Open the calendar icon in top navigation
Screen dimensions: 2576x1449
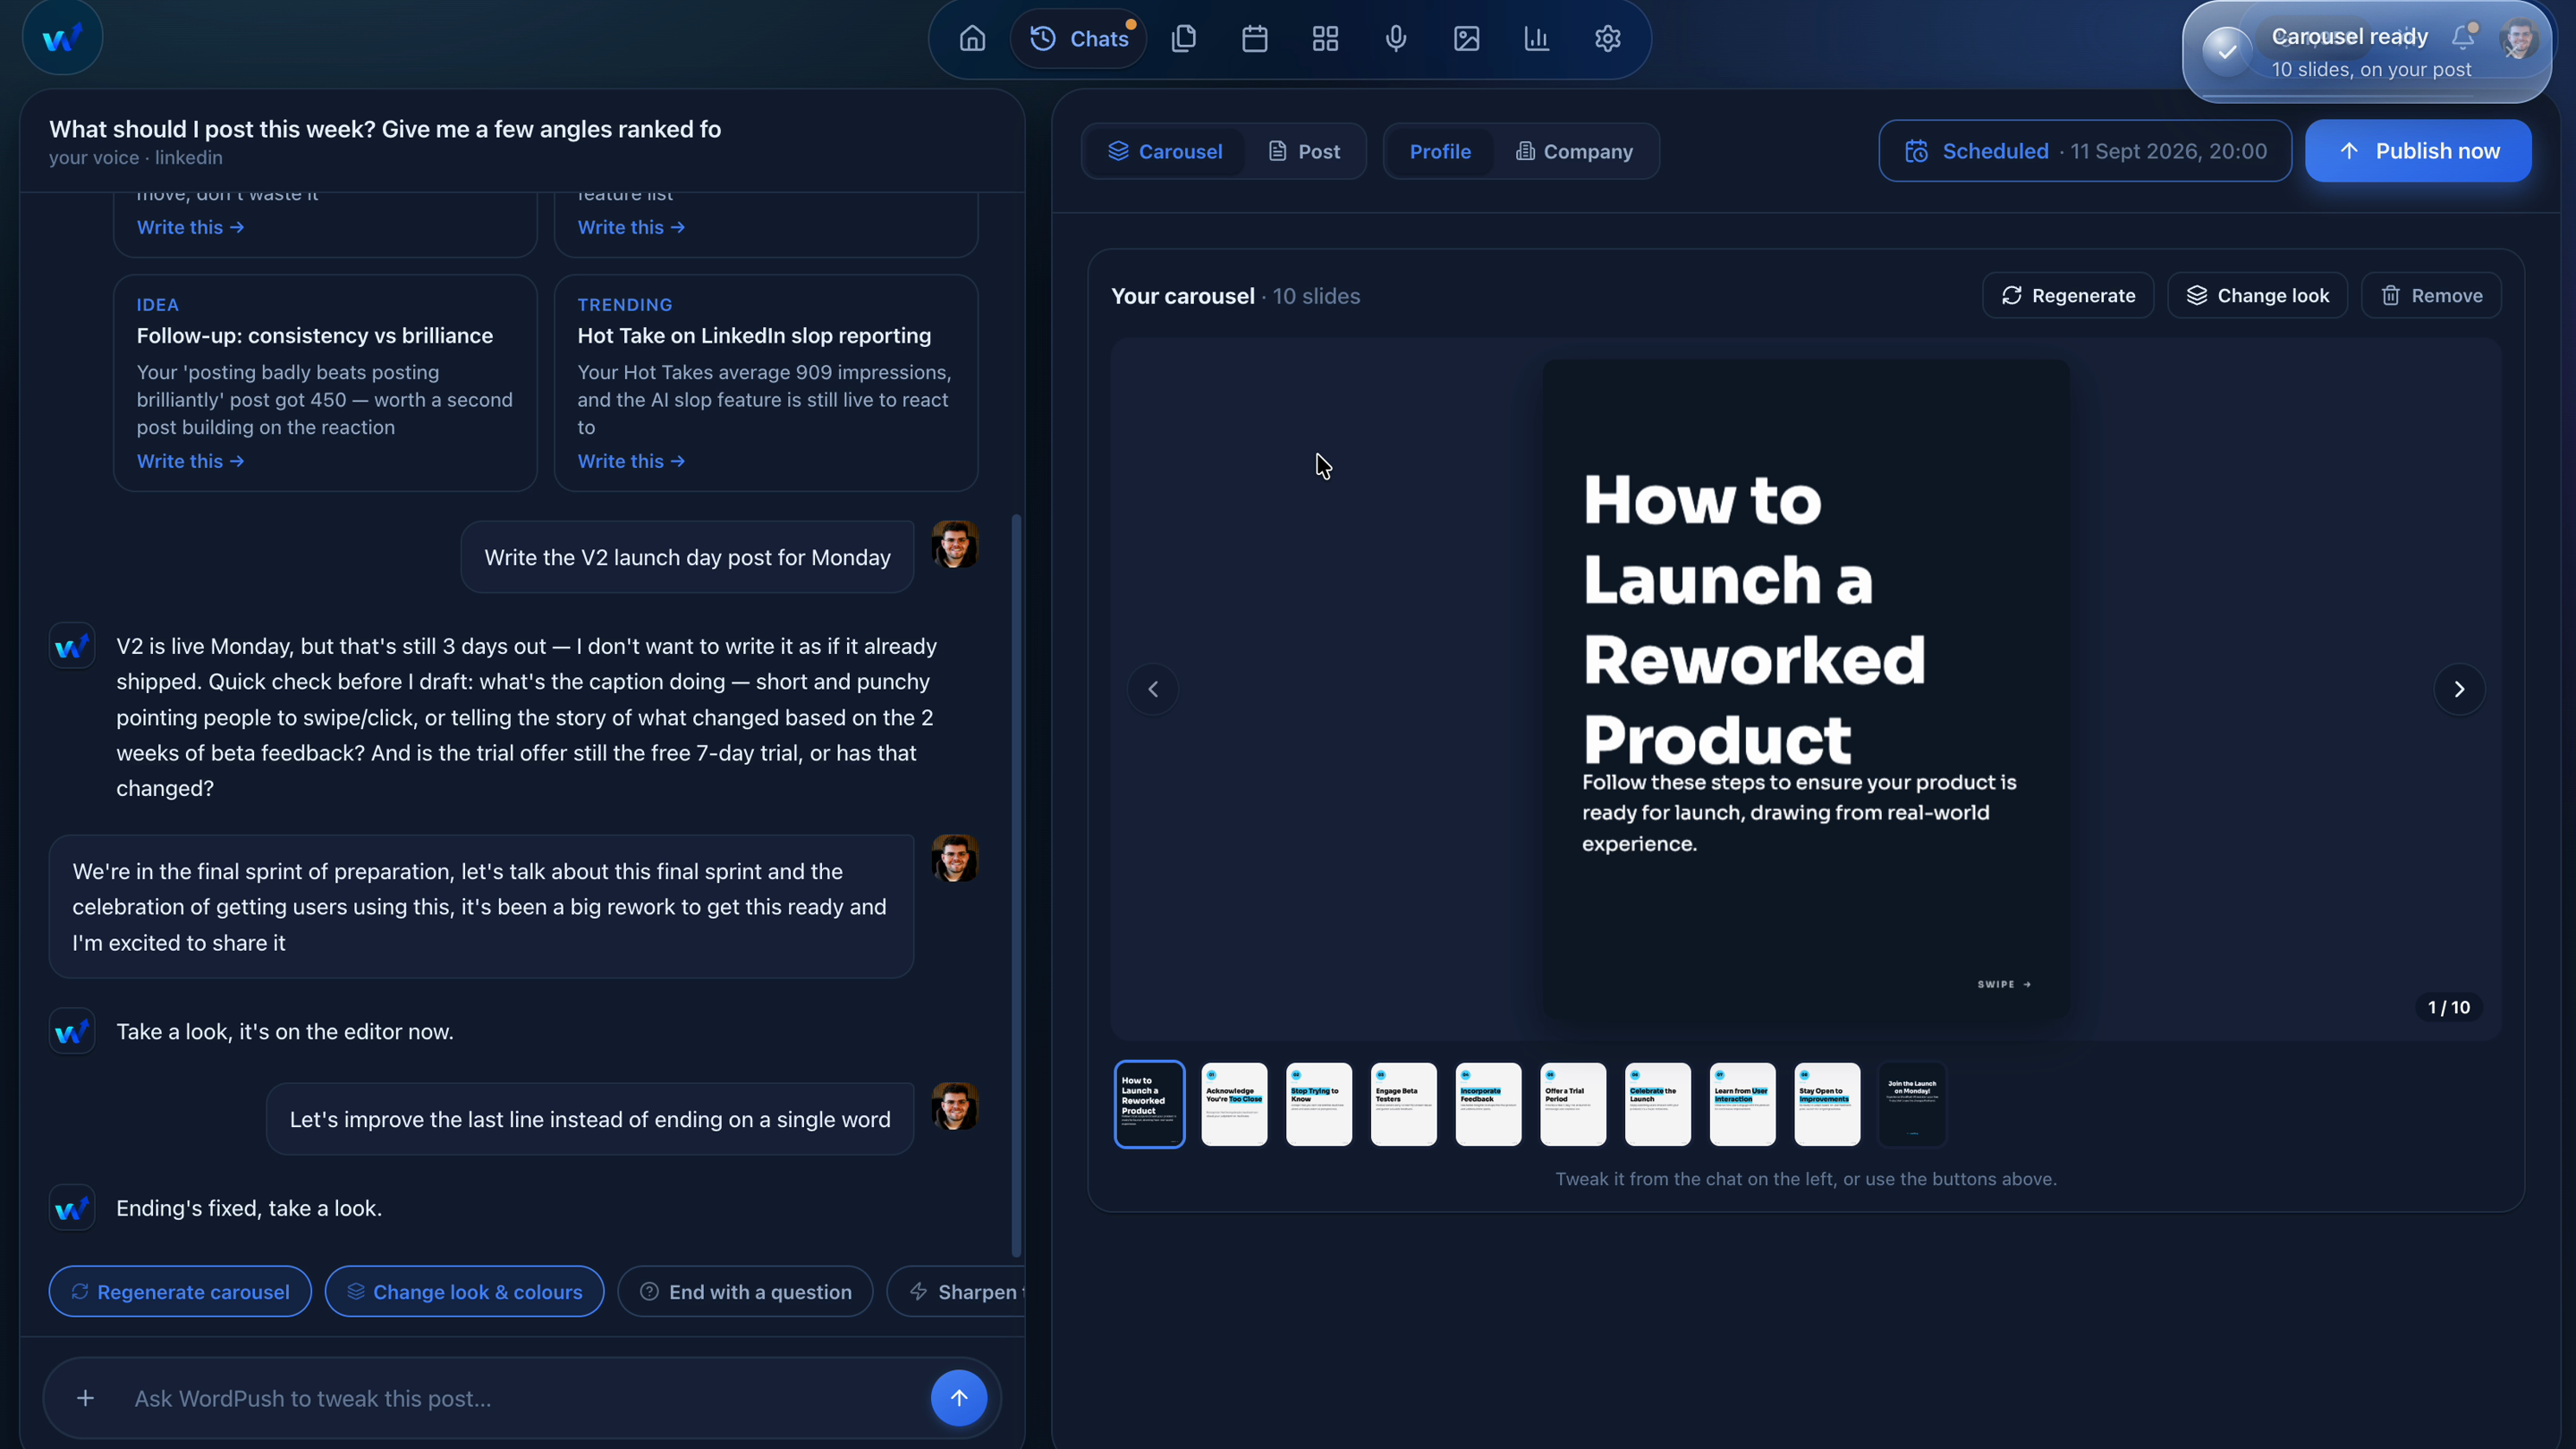[x=1255, y=39]
